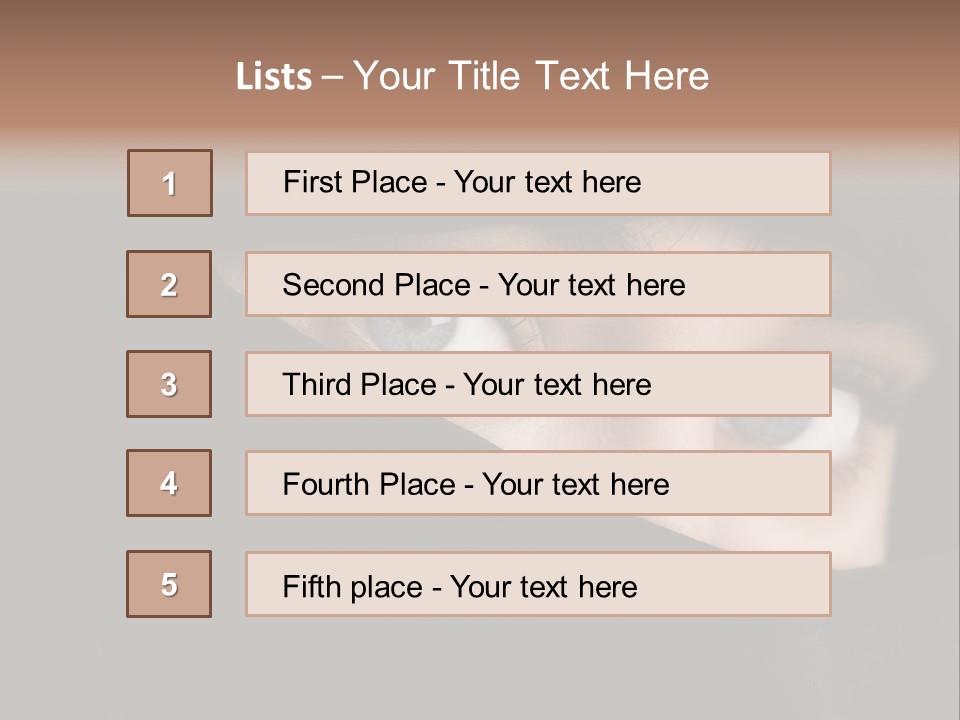Viewport: 960px width, 720px height.
Task: Click "Your text here" in Fifth place row
Action: 543,586
